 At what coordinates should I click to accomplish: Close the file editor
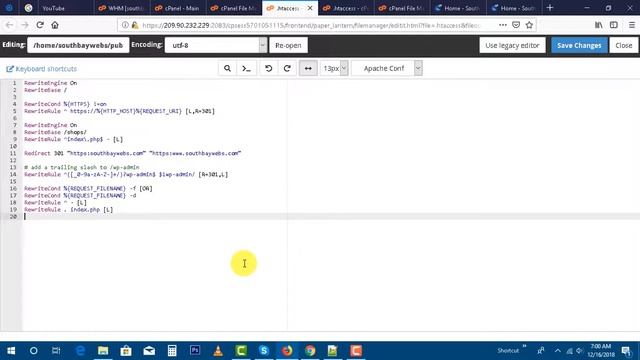coord(624,45)
